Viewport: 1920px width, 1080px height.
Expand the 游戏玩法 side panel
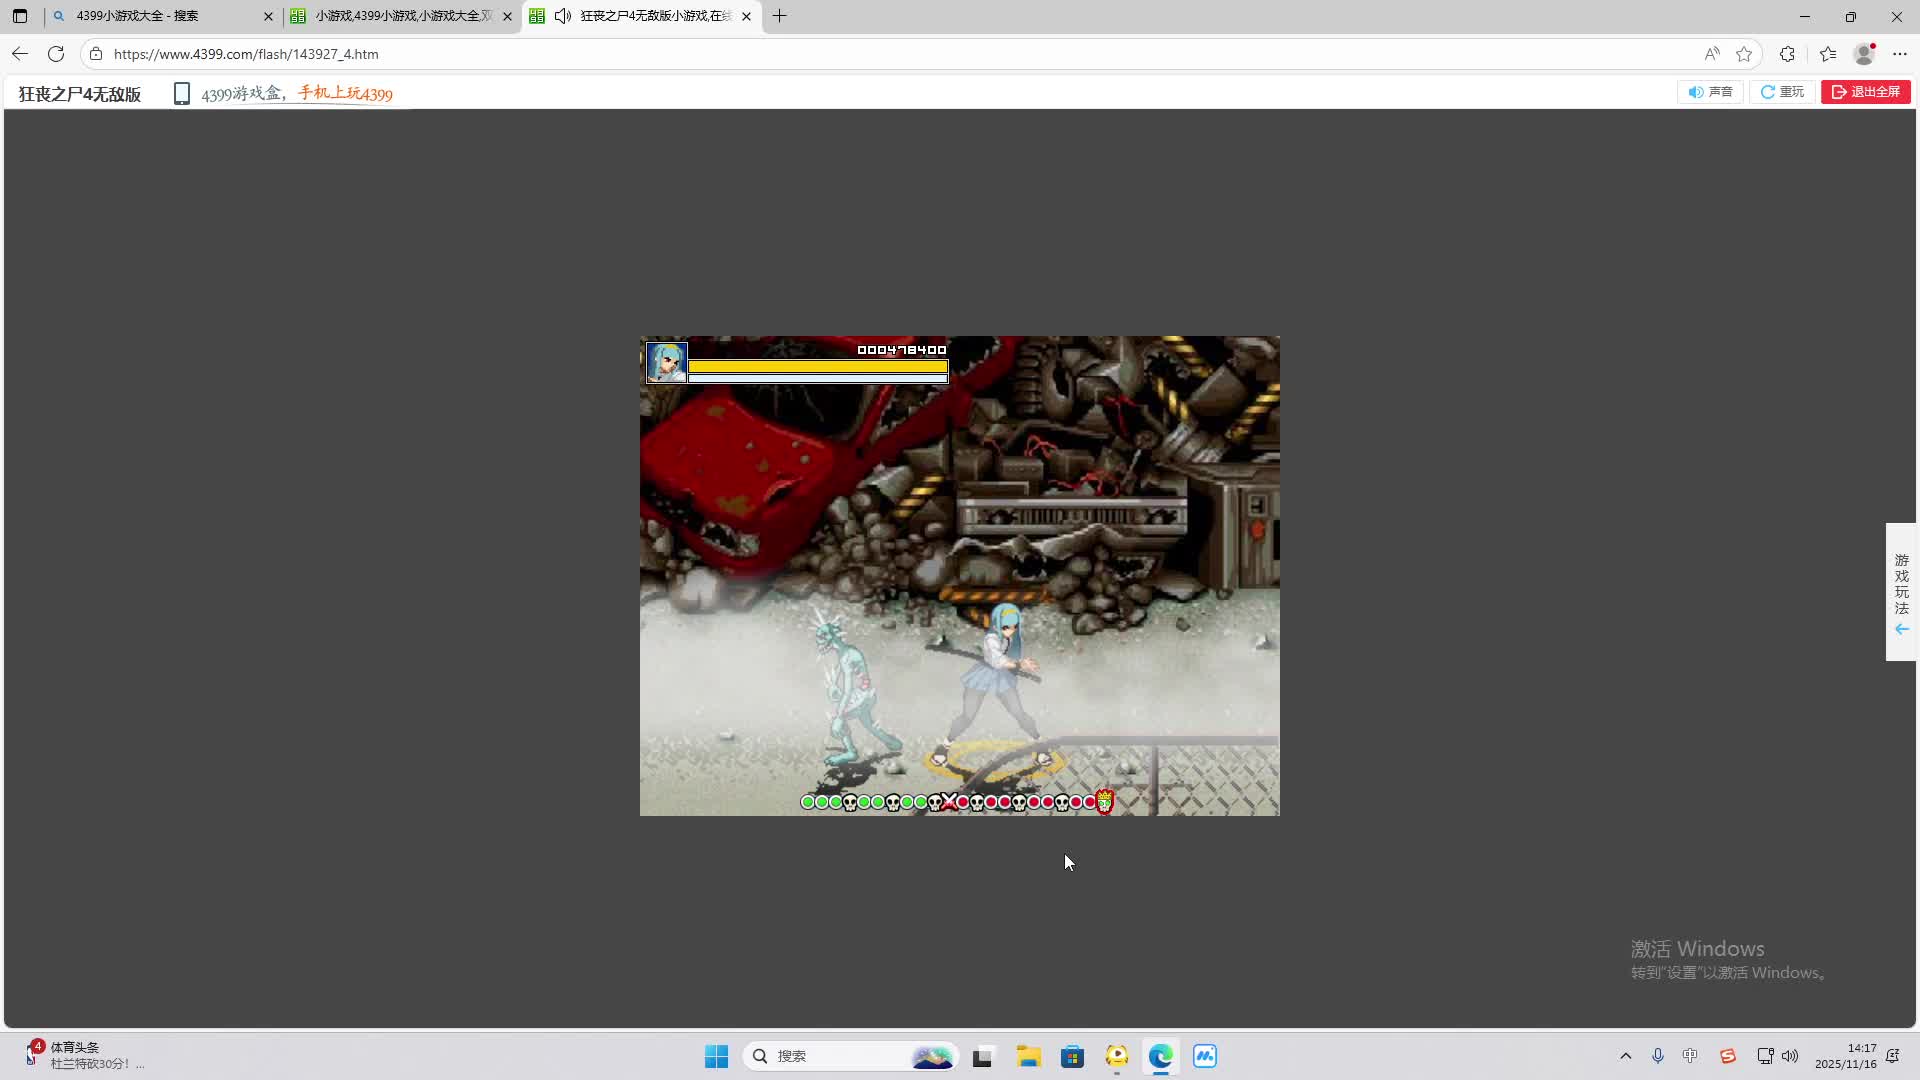[1901, 592]
